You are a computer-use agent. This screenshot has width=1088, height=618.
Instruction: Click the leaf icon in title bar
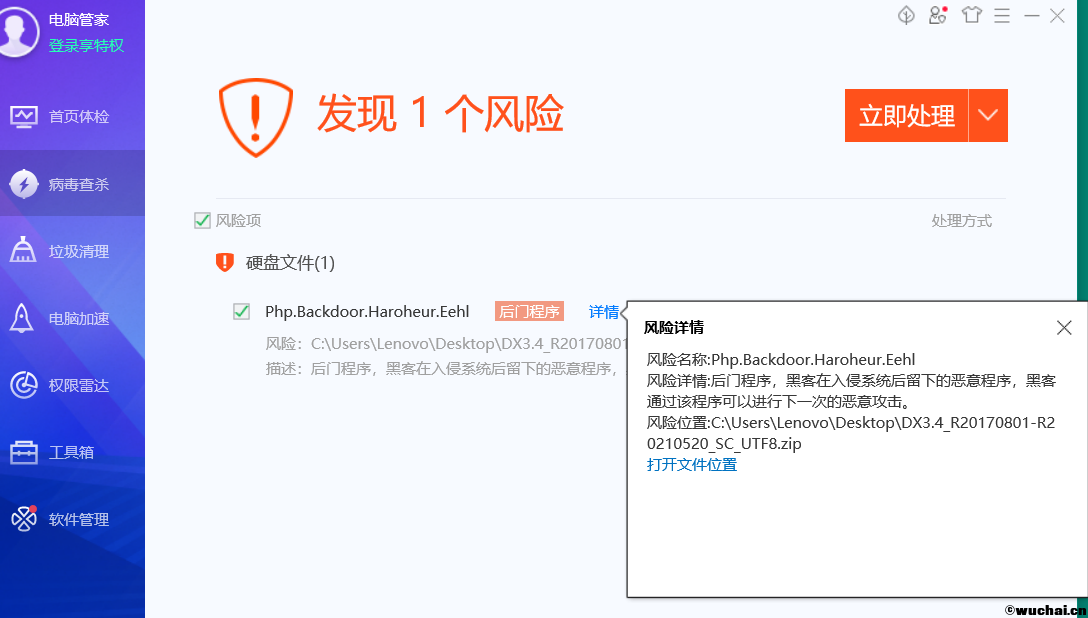pyautogui.click(x=906, y=15)
